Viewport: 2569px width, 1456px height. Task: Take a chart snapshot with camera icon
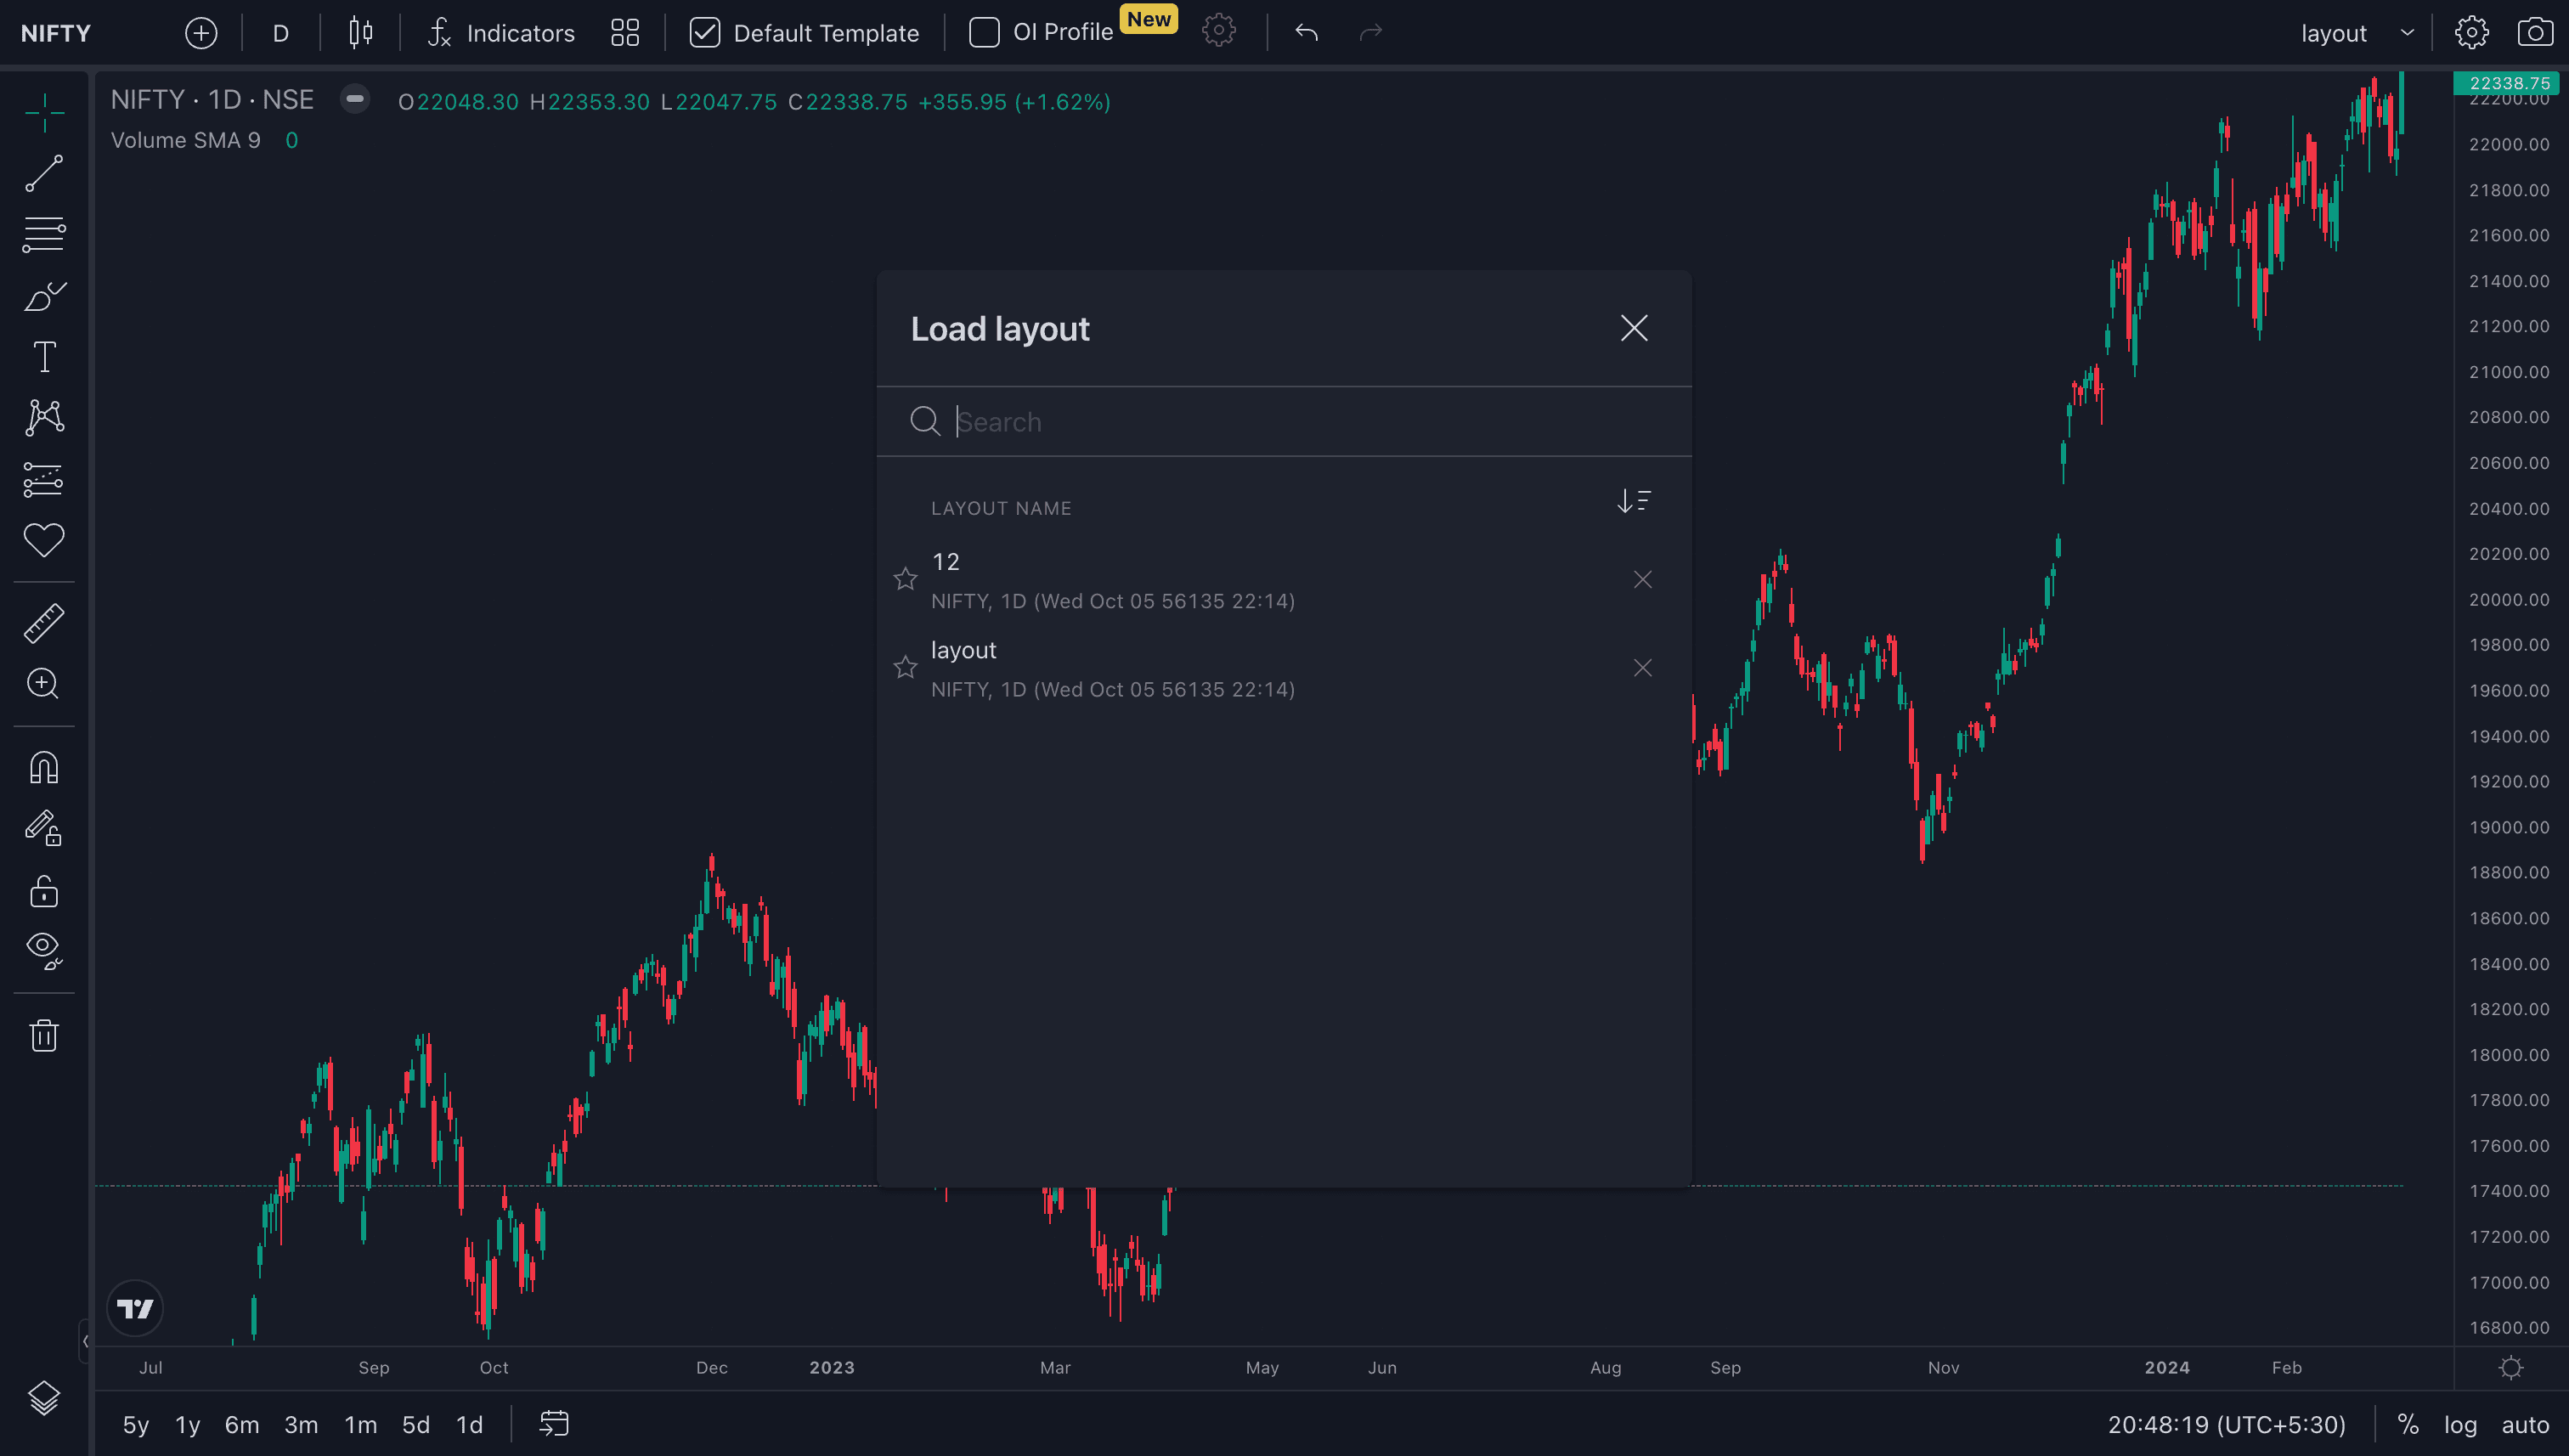click(2534, 33)
